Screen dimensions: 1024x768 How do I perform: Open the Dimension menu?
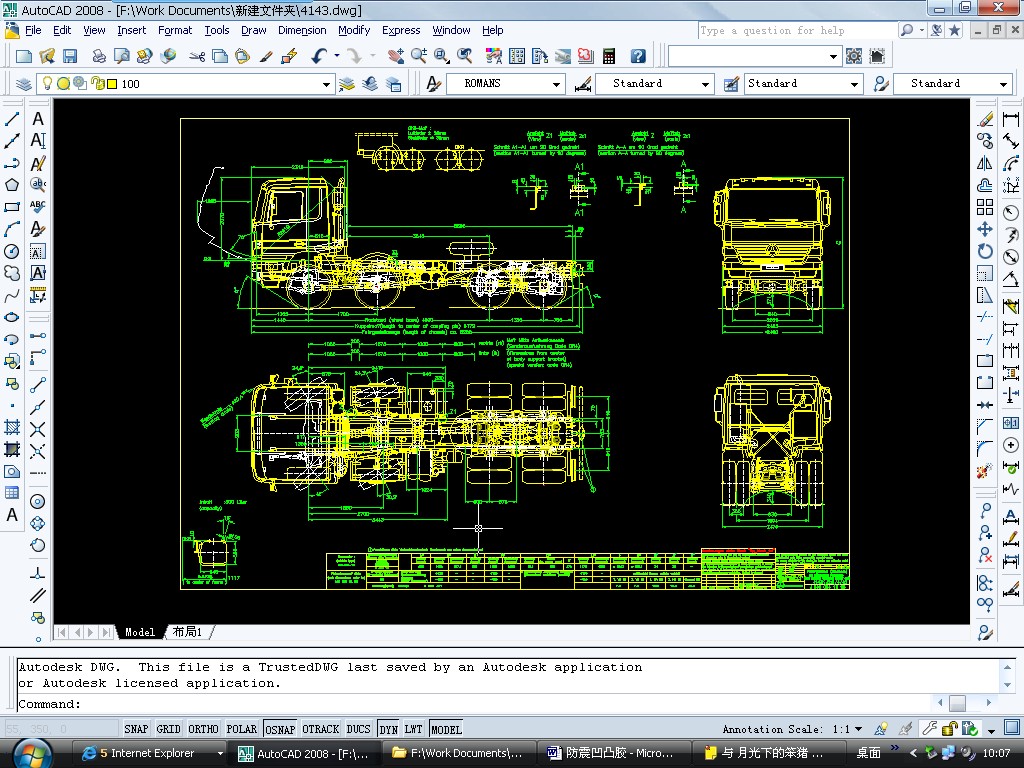302,30
